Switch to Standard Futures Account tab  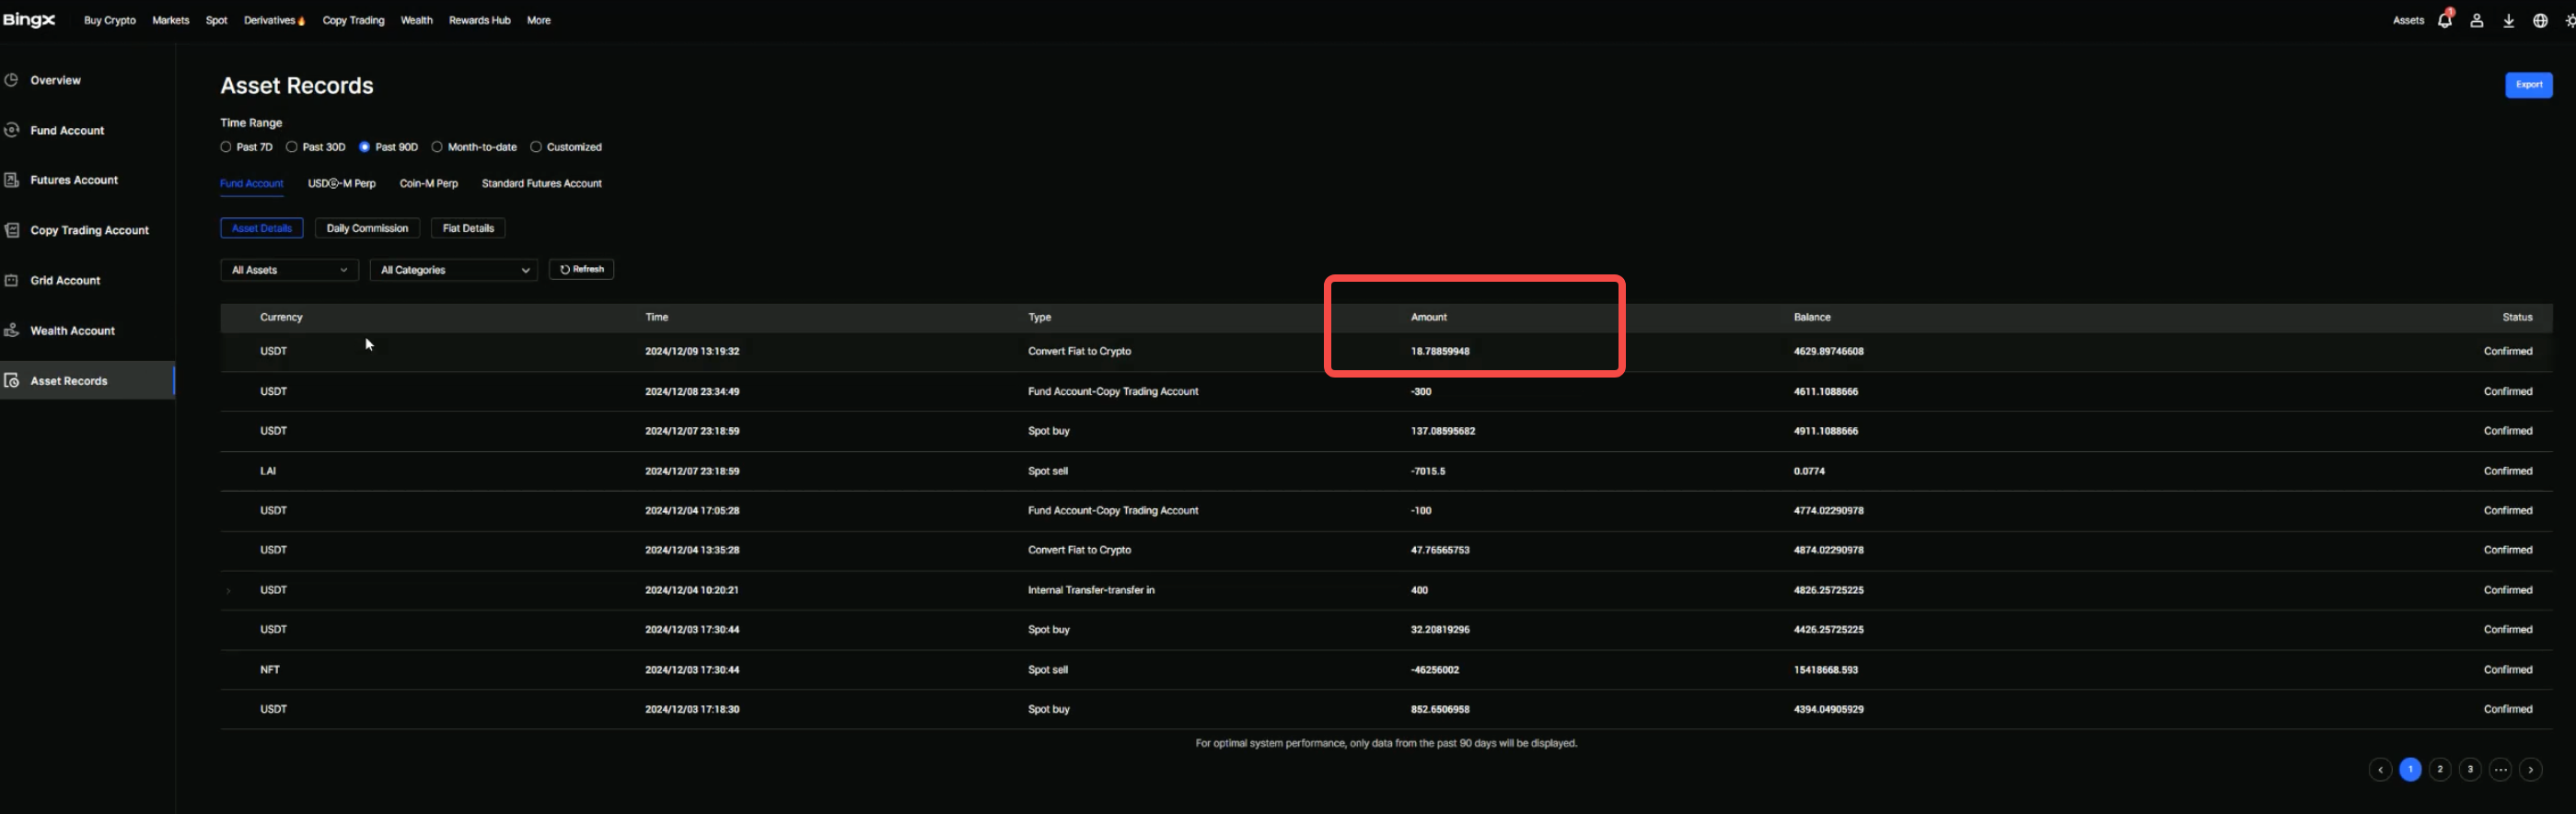click(x=541, y=184)
